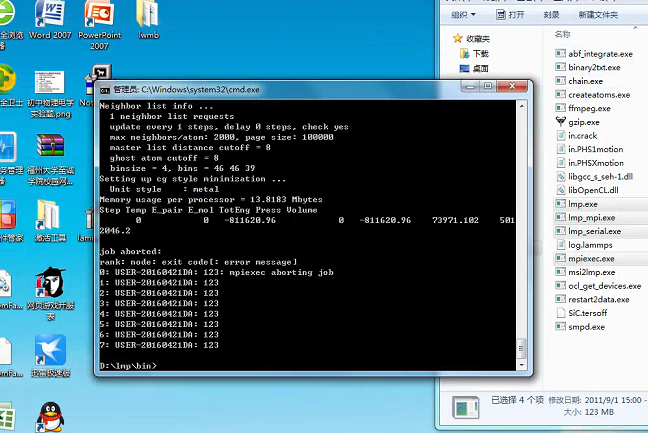The height and width of the screenshot is (433, 648).
Task: Click the cmd scrollbar up arrow
Action: [522, 106]
